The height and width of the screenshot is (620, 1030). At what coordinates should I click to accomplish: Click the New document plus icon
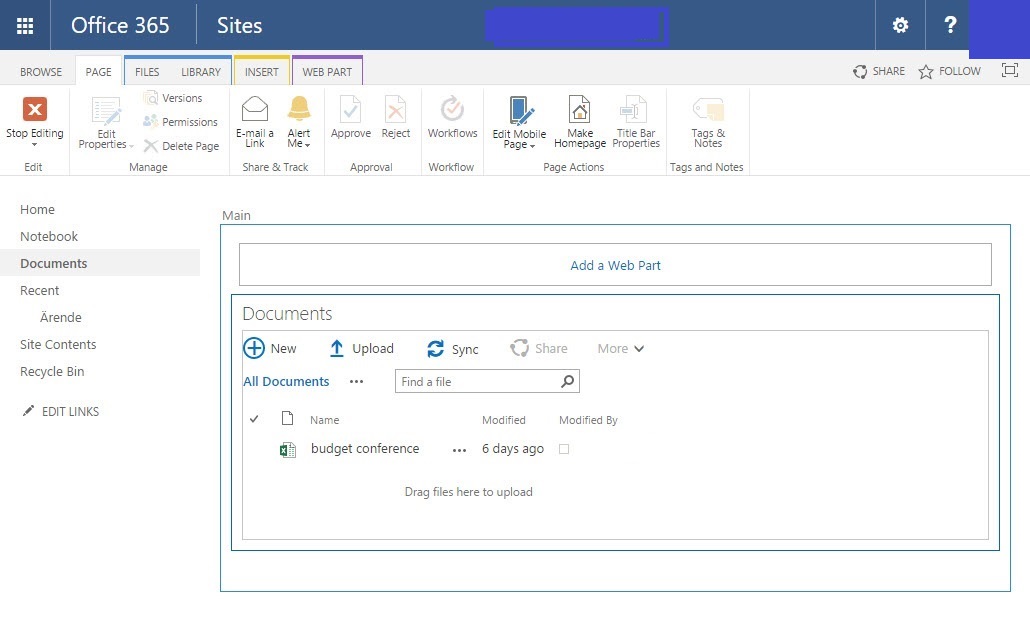point(254,348)
